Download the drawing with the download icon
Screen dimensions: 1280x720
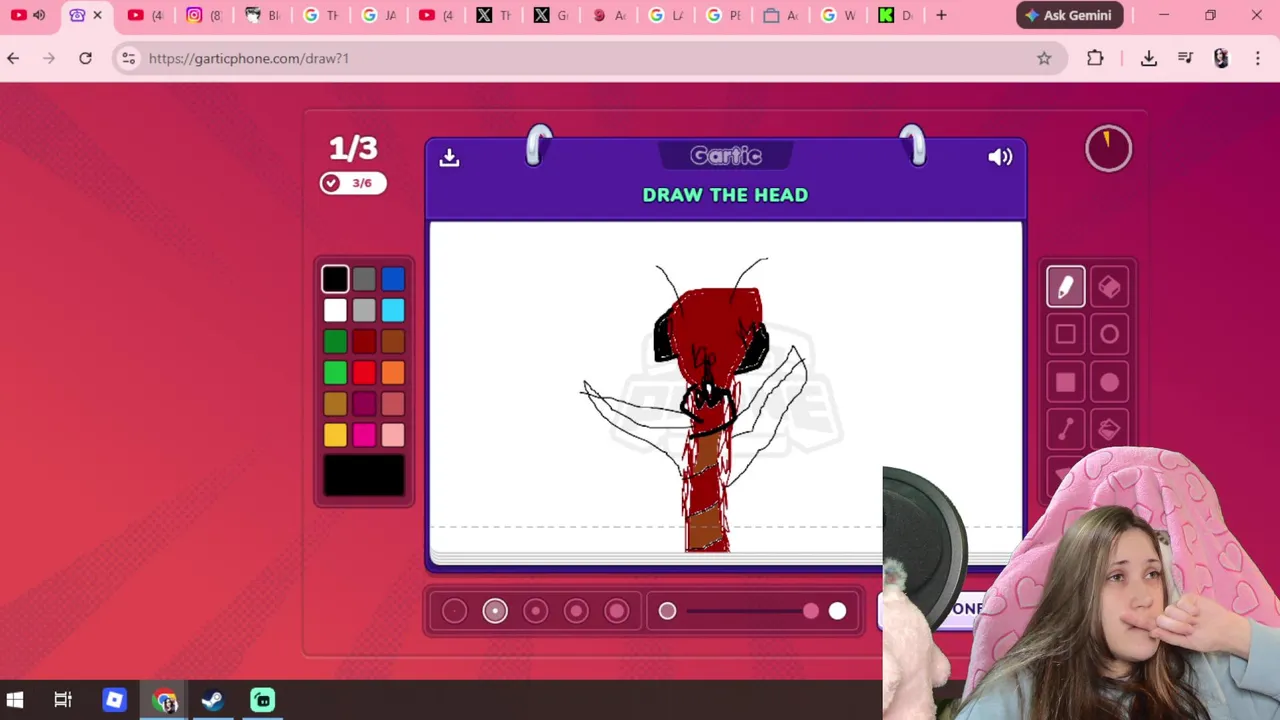point(449,157)
